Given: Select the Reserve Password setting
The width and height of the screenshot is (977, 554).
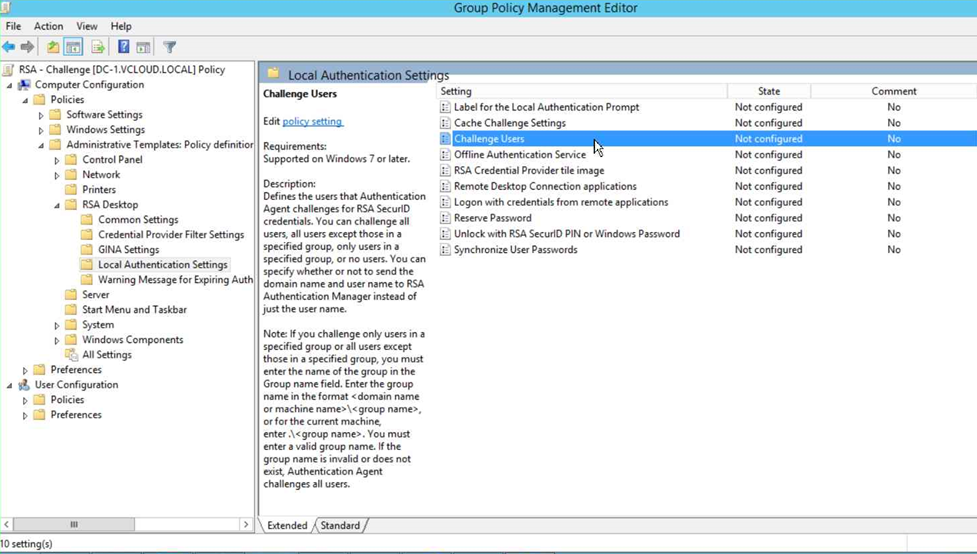Looking at the screenshot, I should pos(492,218).
